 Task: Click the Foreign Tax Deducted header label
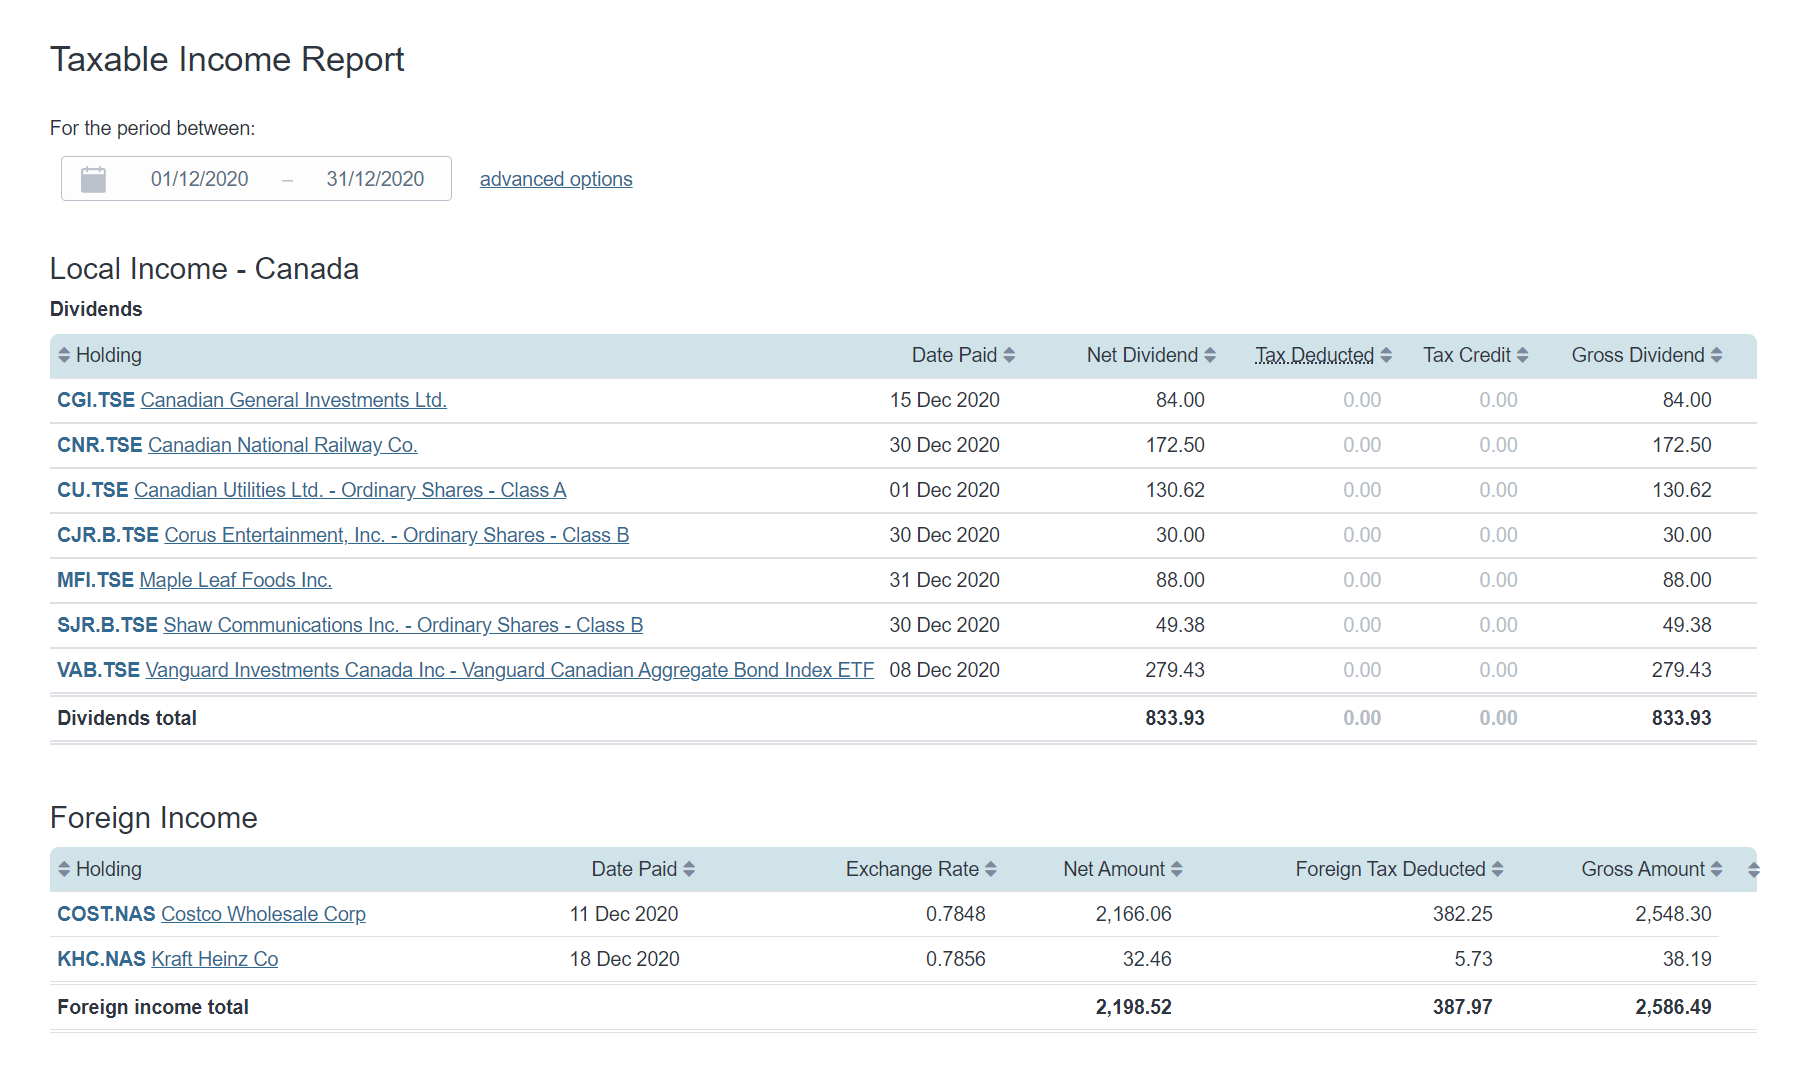point(1390,869)
